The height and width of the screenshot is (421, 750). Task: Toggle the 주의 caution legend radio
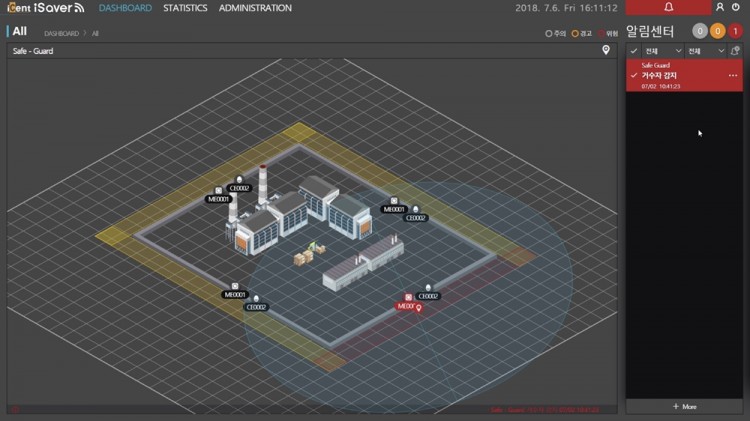coord(549,33)
